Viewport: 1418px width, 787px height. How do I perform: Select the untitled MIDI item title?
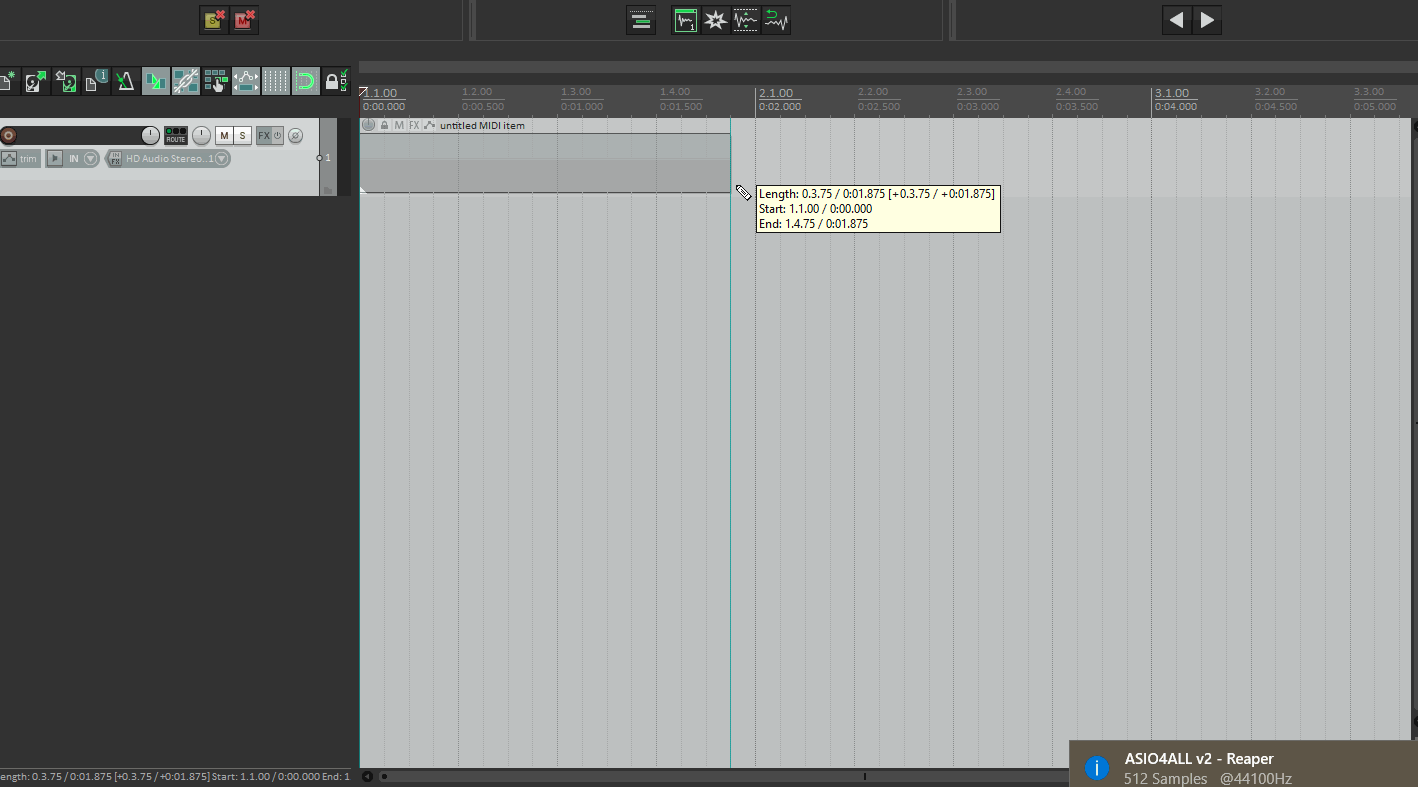click(x=482, y=125)
